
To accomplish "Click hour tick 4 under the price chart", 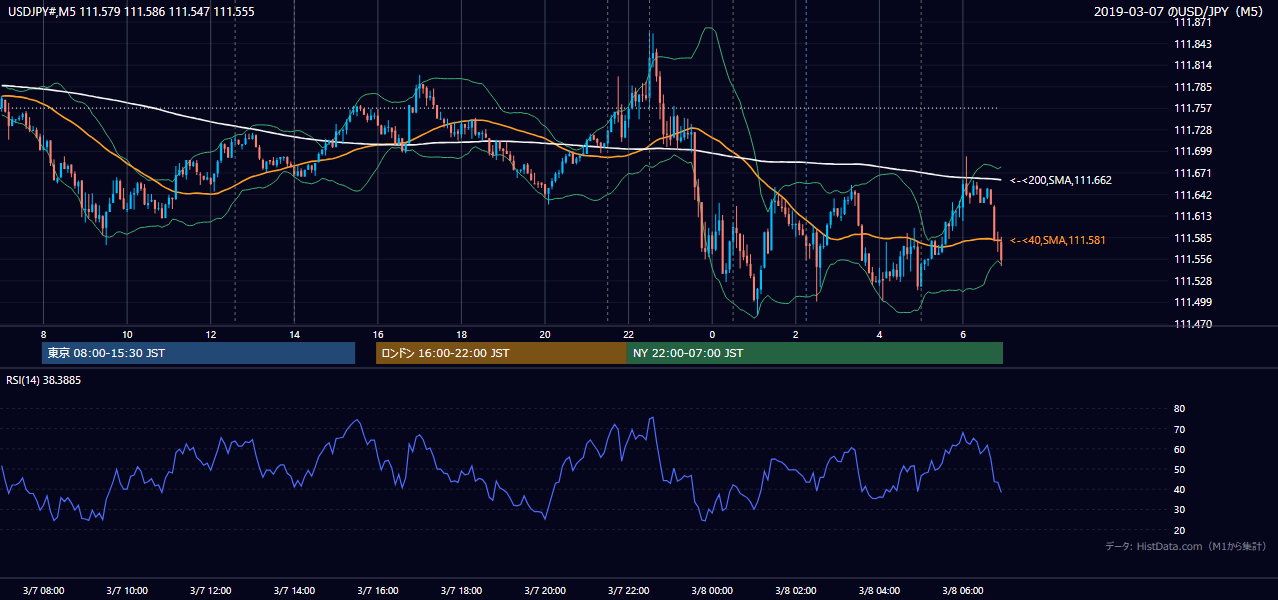I will [880, 334].
